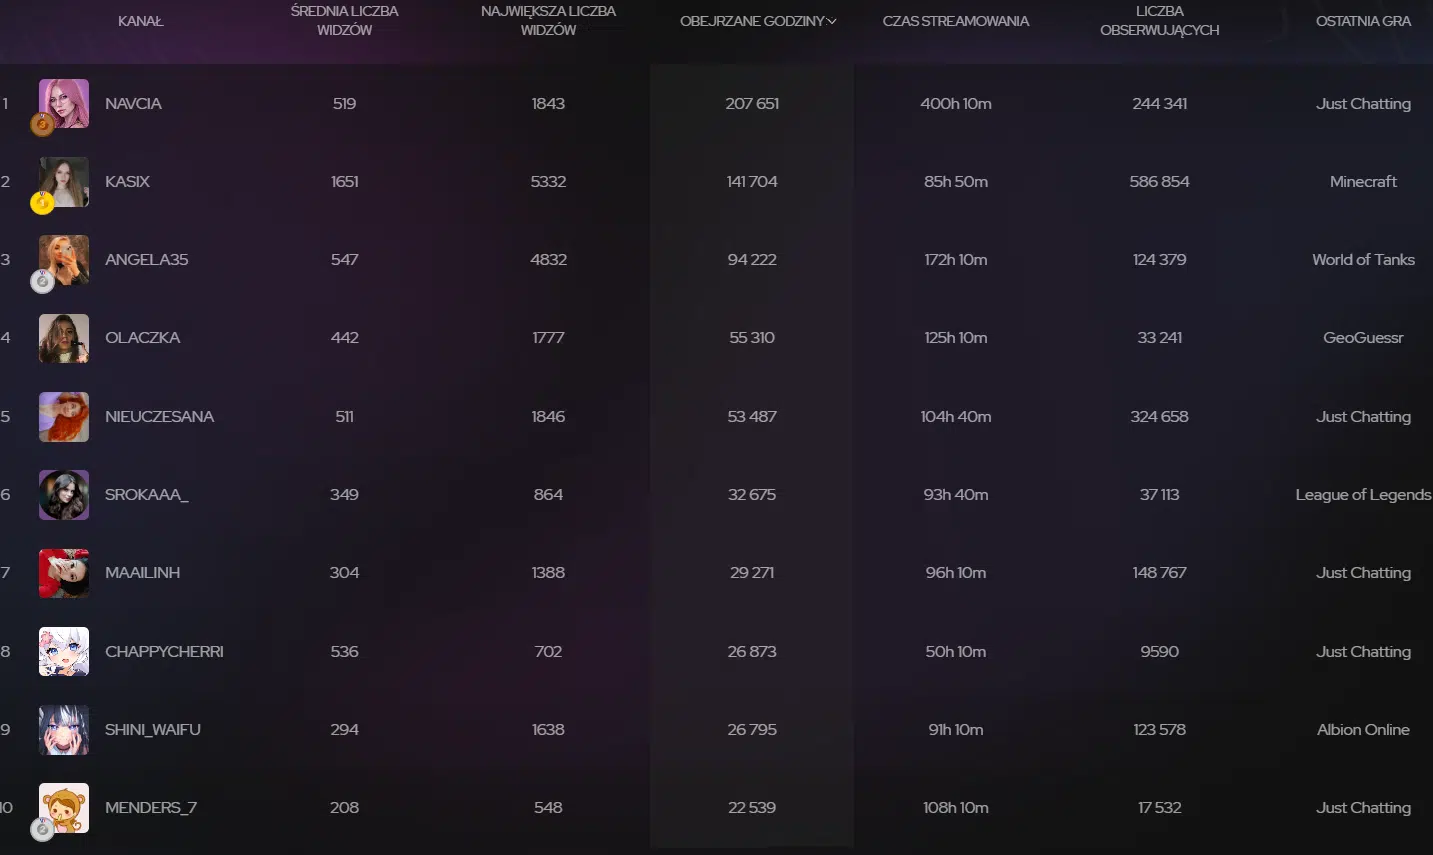This screenshot has width=1433, height=855.
Task: Click SHINI_WAIFU's profile avatar
Action: pyautogui.click(x=63, y=729)
